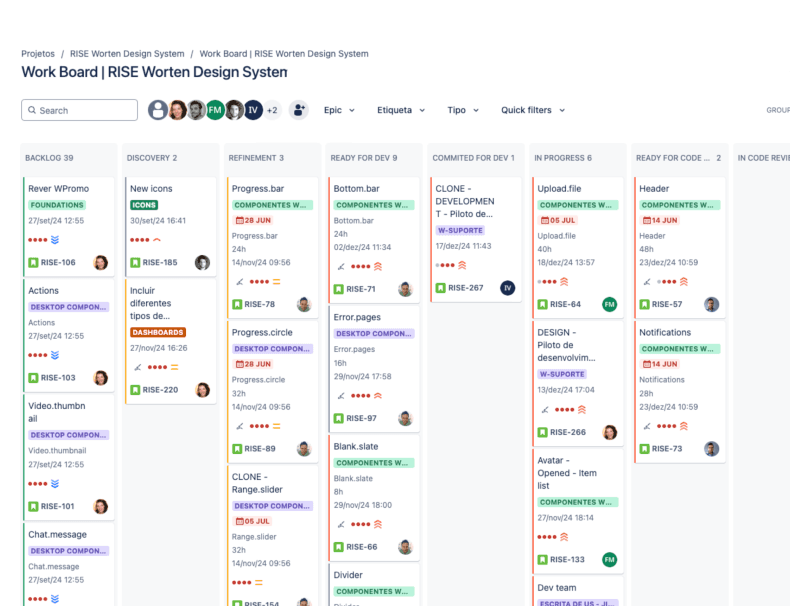This screenshot has width=790, height=606.
Task: Click story icon beside RISE-64
Action: [542, 304]
